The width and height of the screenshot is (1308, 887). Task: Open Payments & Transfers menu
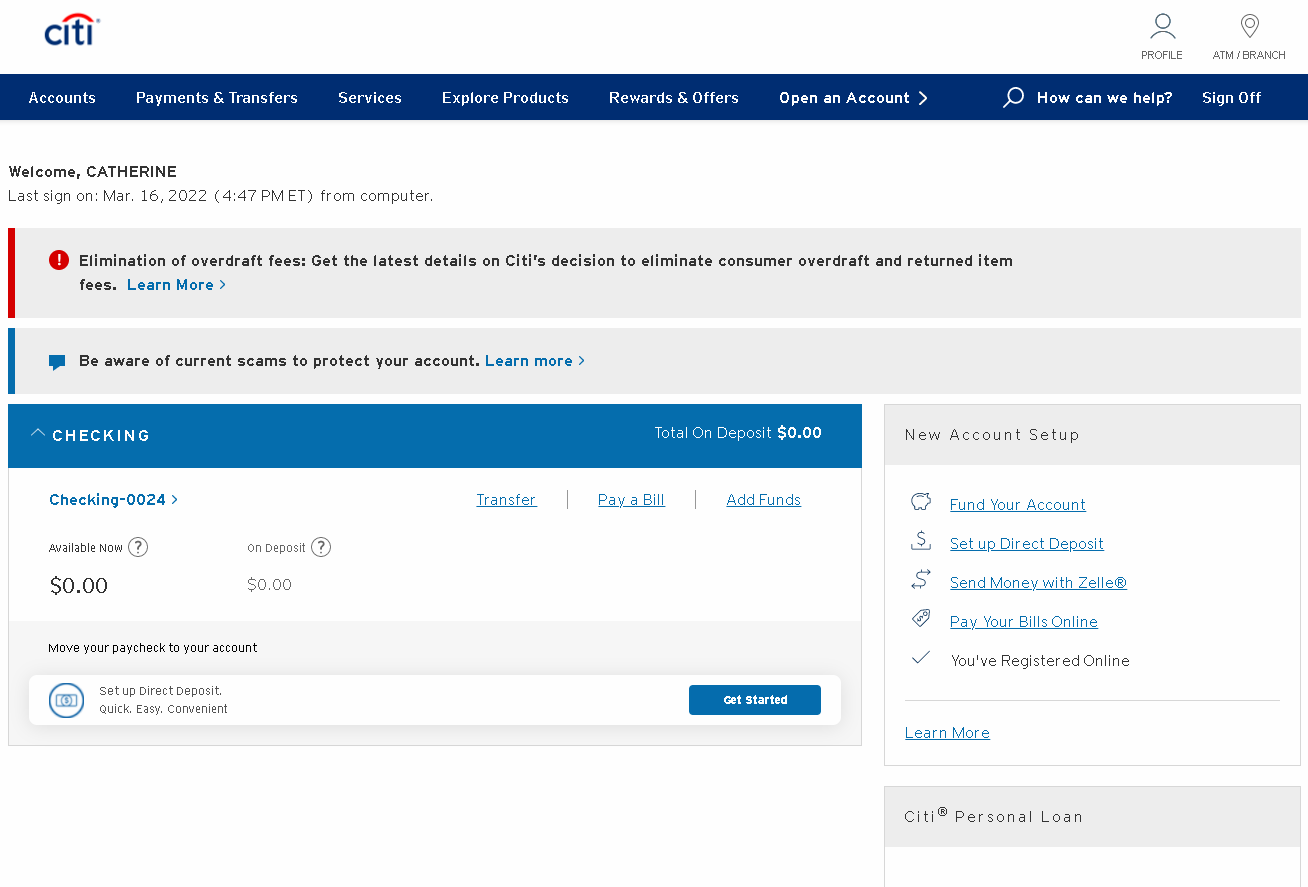tap(217, 98)
